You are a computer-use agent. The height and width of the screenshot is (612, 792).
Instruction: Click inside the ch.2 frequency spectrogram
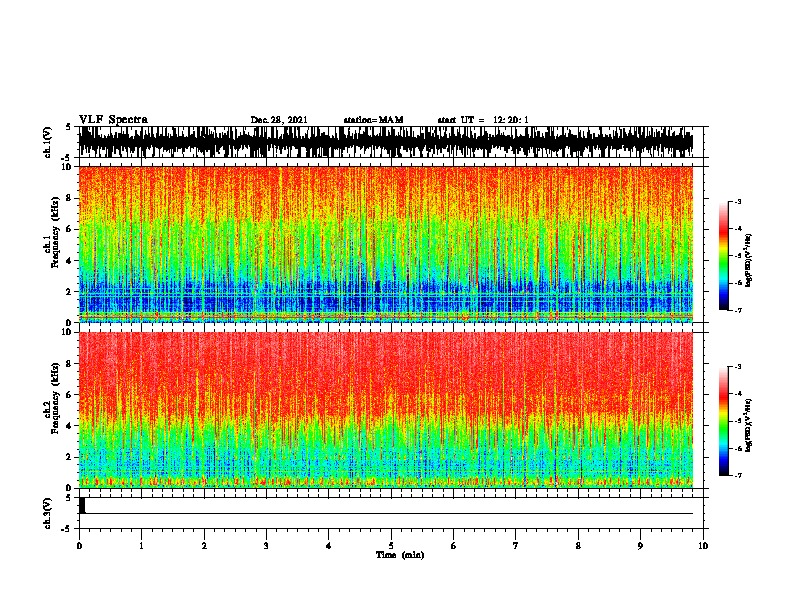[386, 410]
